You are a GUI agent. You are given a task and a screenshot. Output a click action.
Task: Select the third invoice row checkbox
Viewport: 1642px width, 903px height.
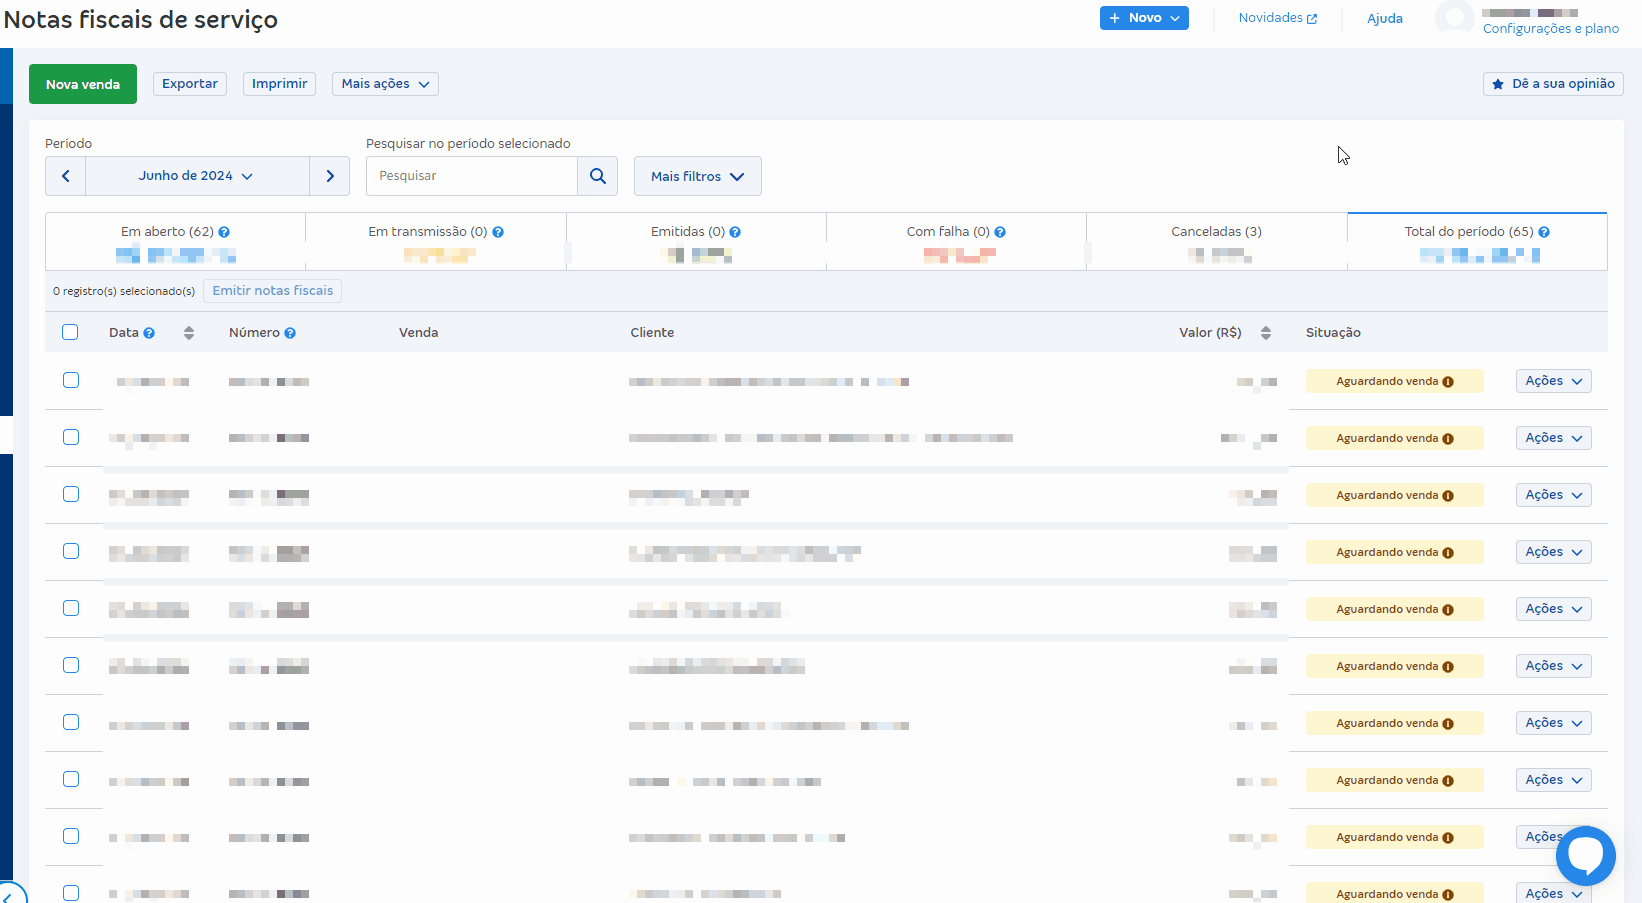pyautogui.click(x=71, y=494)
